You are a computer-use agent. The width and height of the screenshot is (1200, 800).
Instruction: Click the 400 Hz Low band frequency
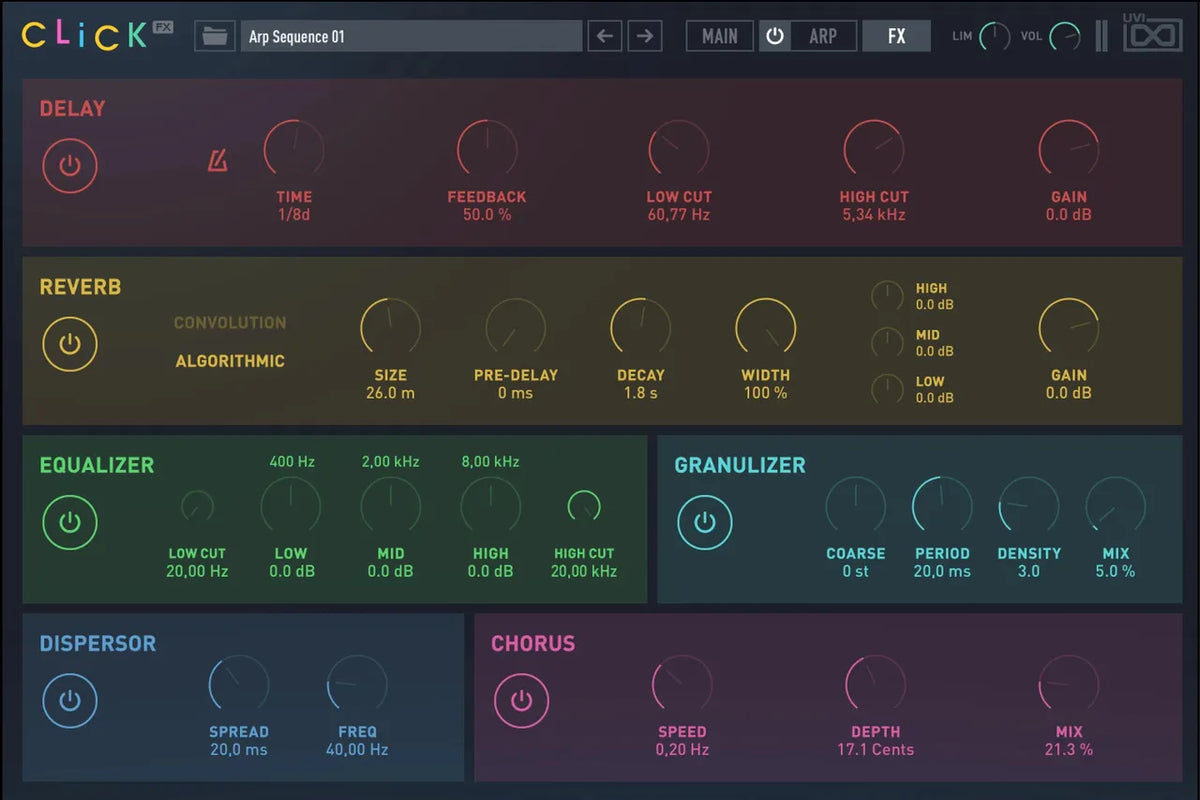click(x=292, y=462)
